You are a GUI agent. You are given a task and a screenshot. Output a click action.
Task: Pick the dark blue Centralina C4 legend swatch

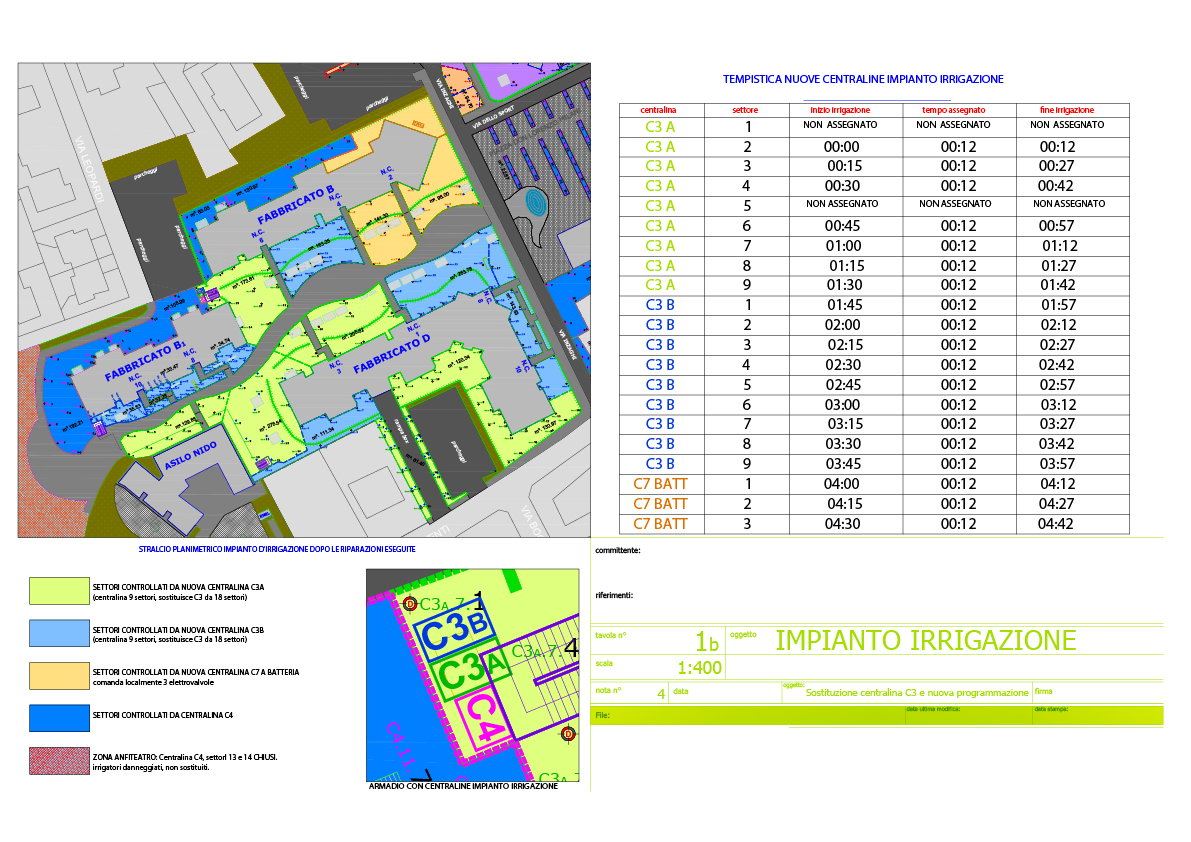59,718
